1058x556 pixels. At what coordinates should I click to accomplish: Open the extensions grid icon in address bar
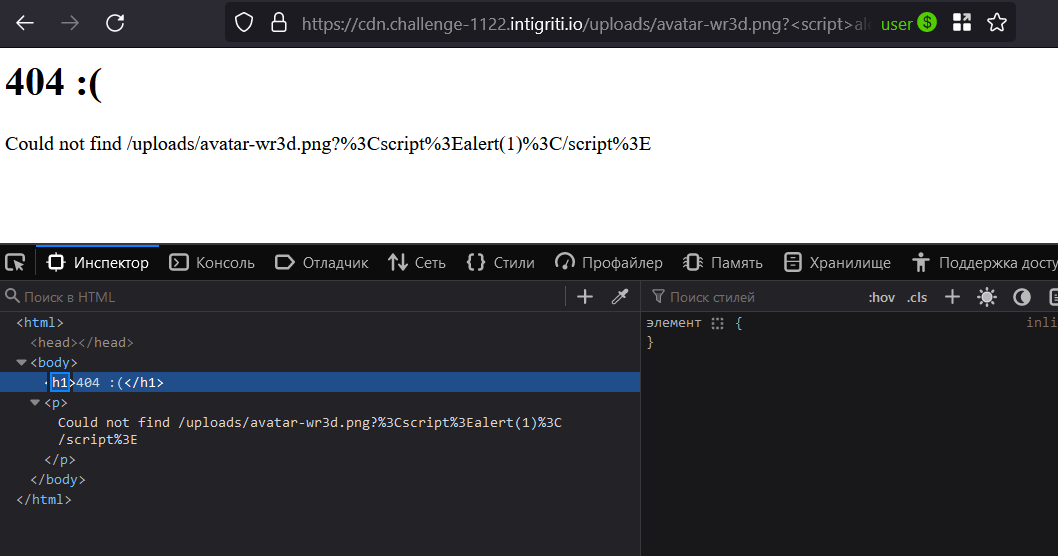pos(962,23)
